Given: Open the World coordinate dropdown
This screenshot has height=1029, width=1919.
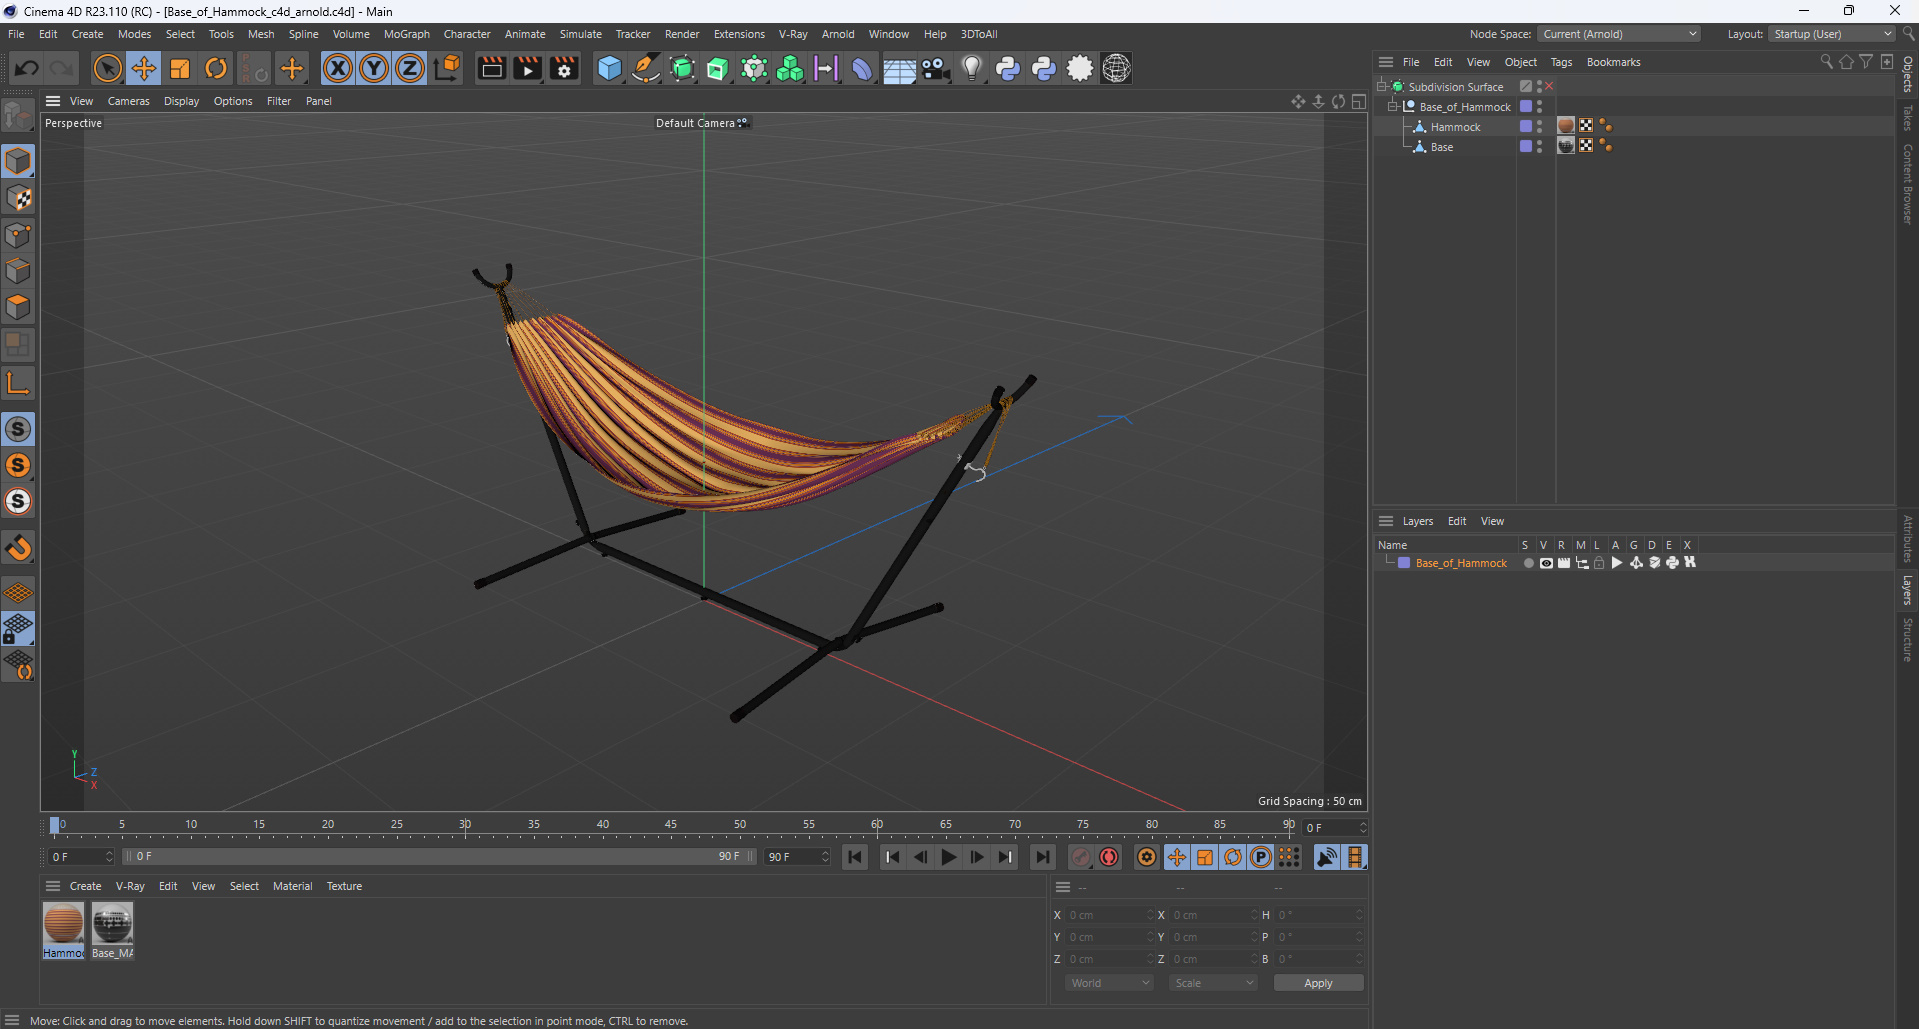Looking at the screenshot, I should (1109, 983).
